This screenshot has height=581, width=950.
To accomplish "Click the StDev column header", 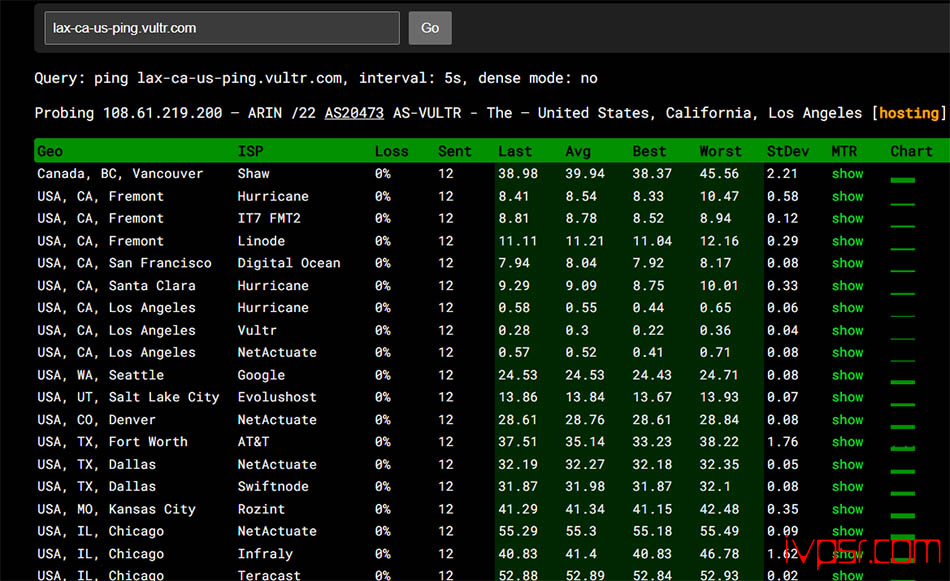I will [x=786, y=151].
